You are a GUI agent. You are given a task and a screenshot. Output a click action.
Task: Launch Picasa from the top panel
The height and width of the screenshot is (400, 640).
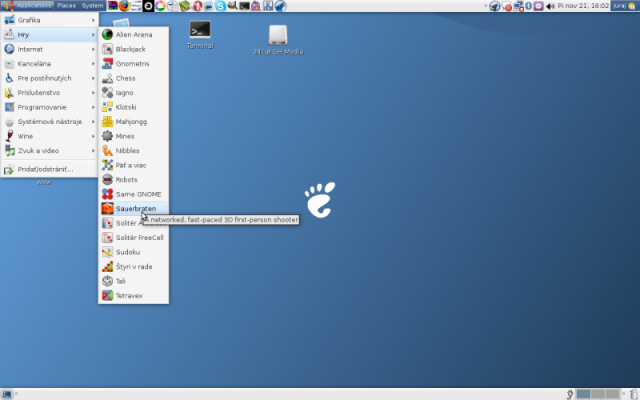click(160, 6)
